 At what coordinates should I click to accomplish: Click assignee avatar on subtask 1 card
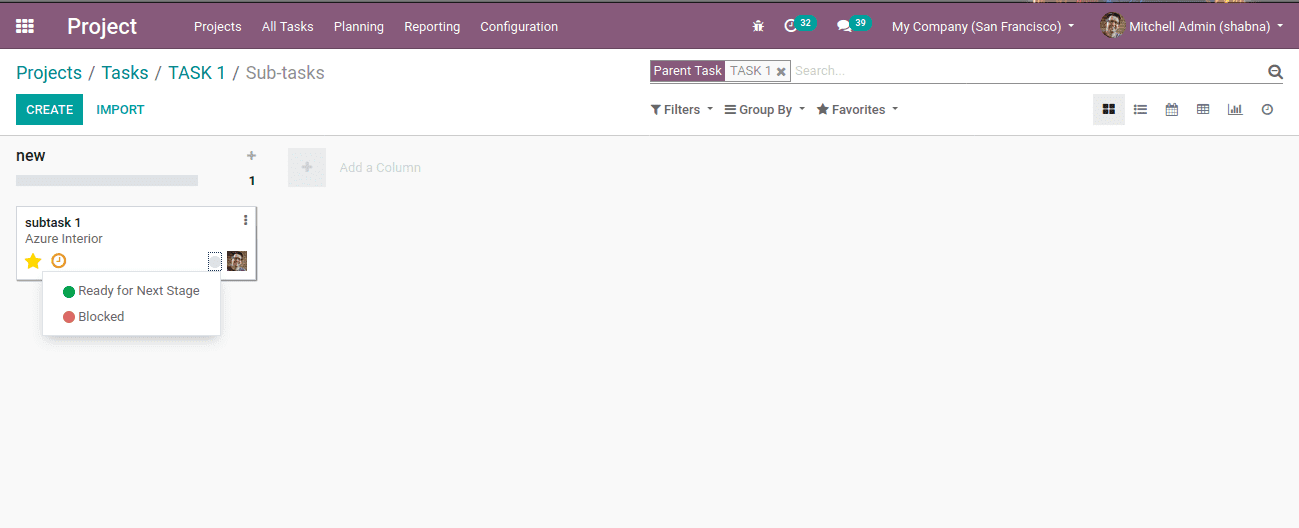[x=237, y=261]
